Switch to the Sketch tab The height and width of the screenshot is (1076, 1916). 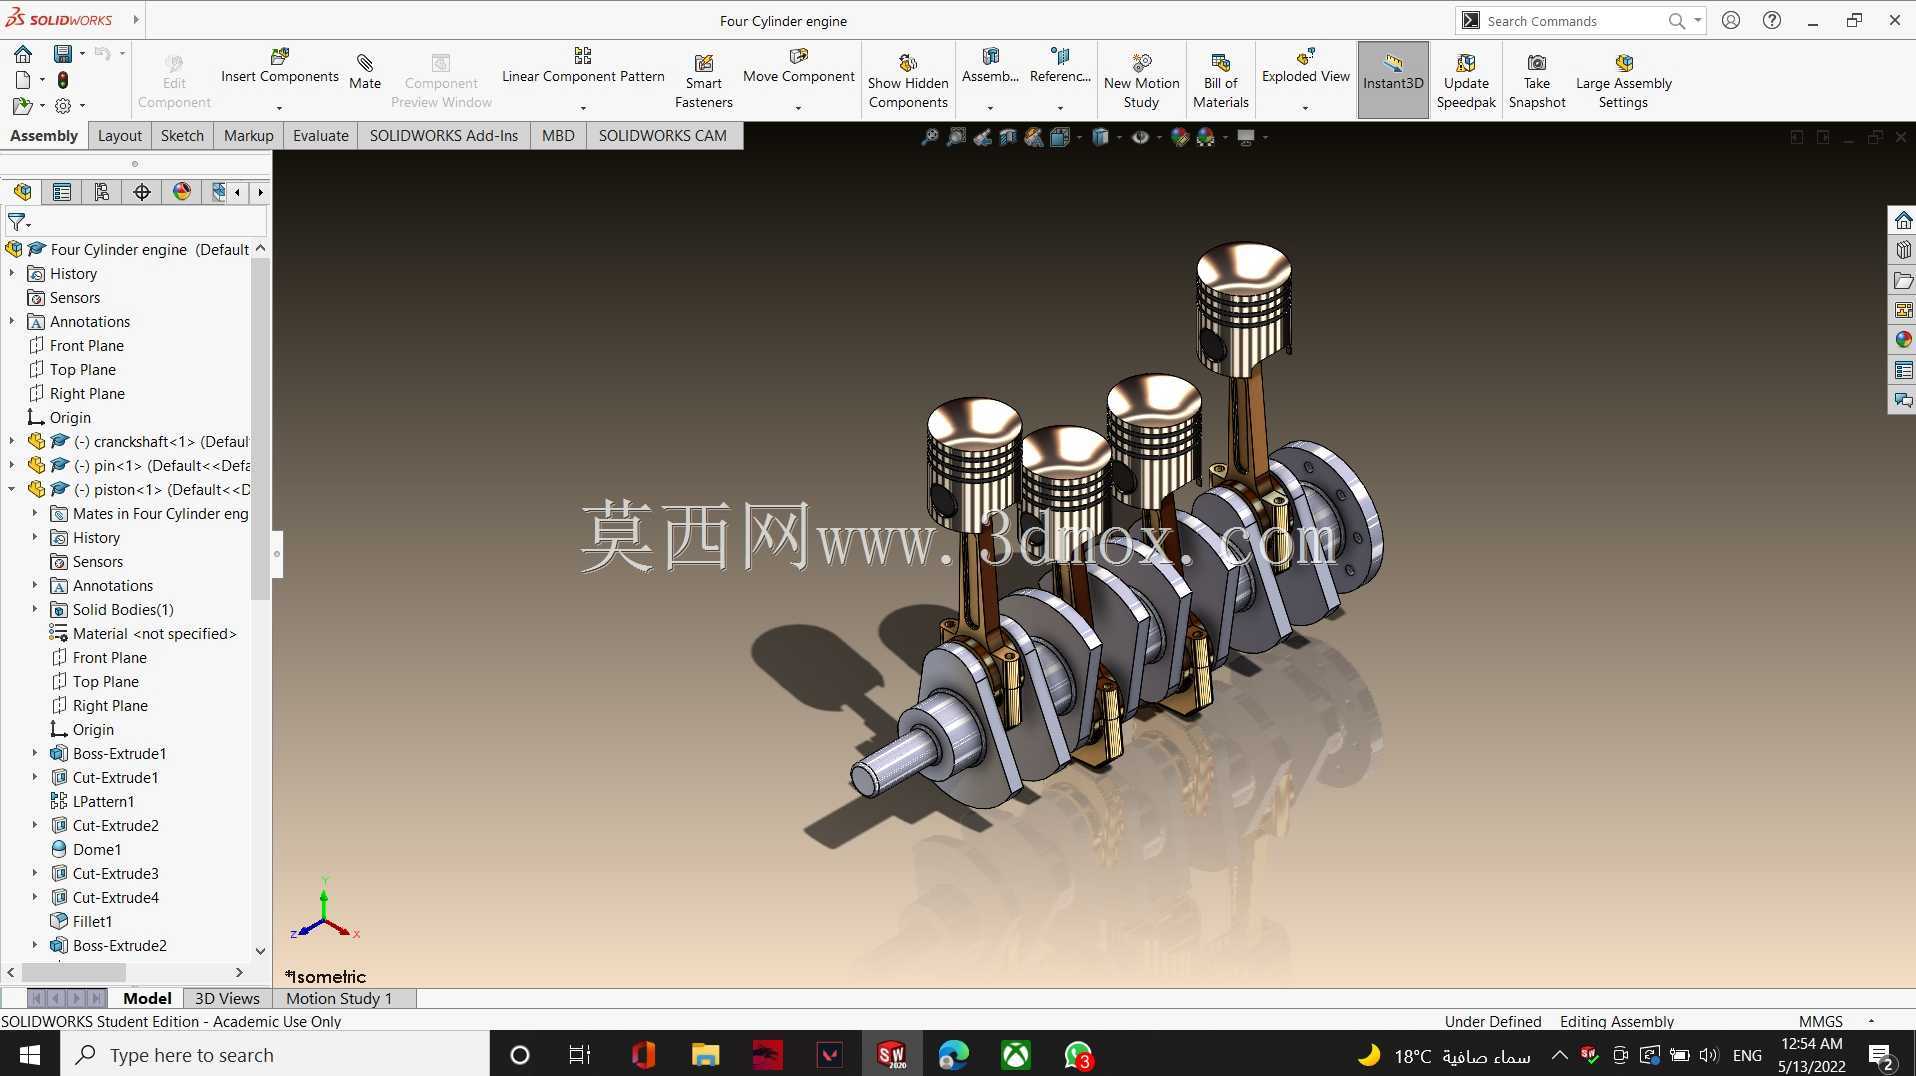tap(182, 136)
